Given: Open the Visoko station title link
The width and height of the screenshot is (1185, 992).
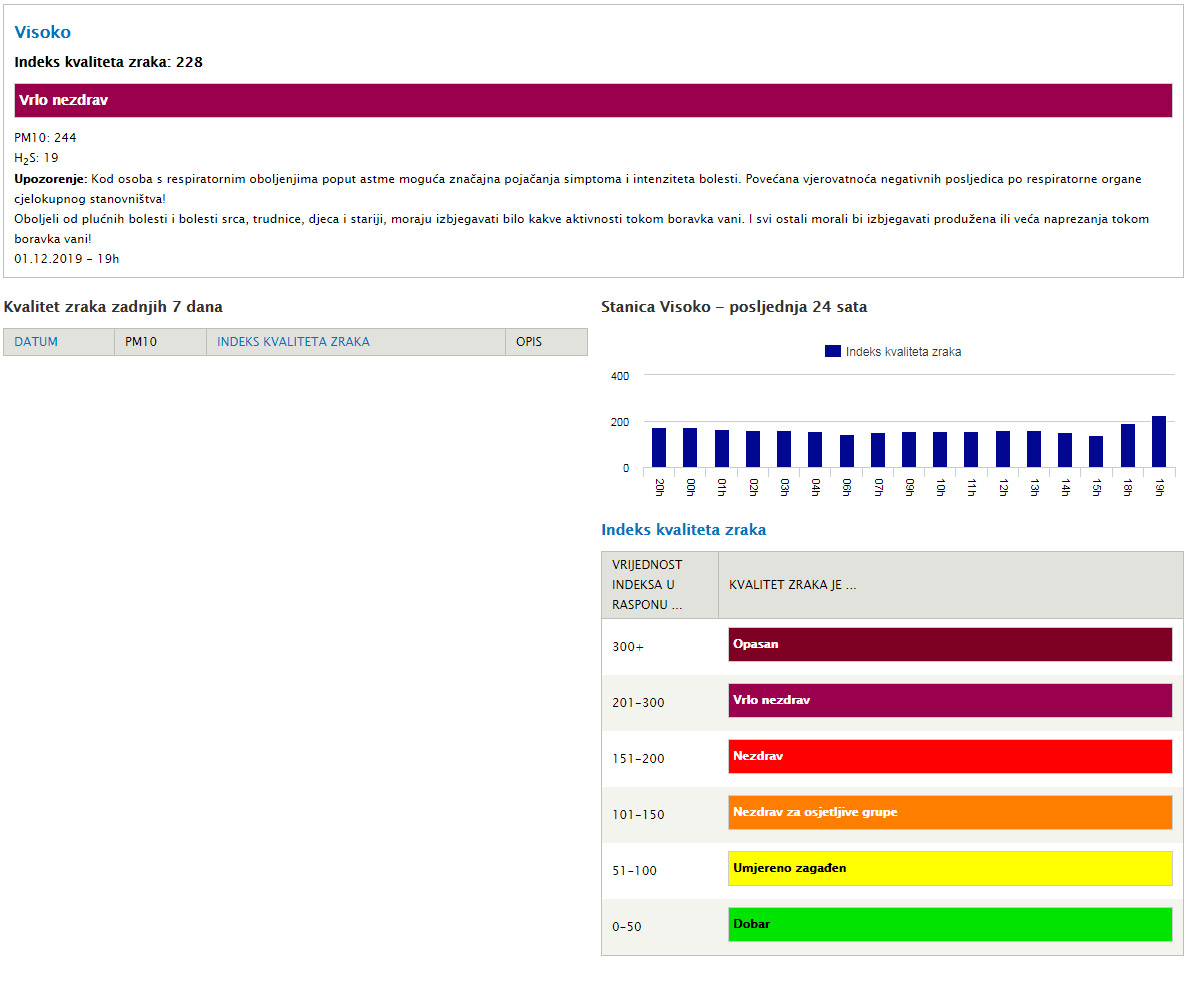Looking at the screenshot, I should coord(42,32).
